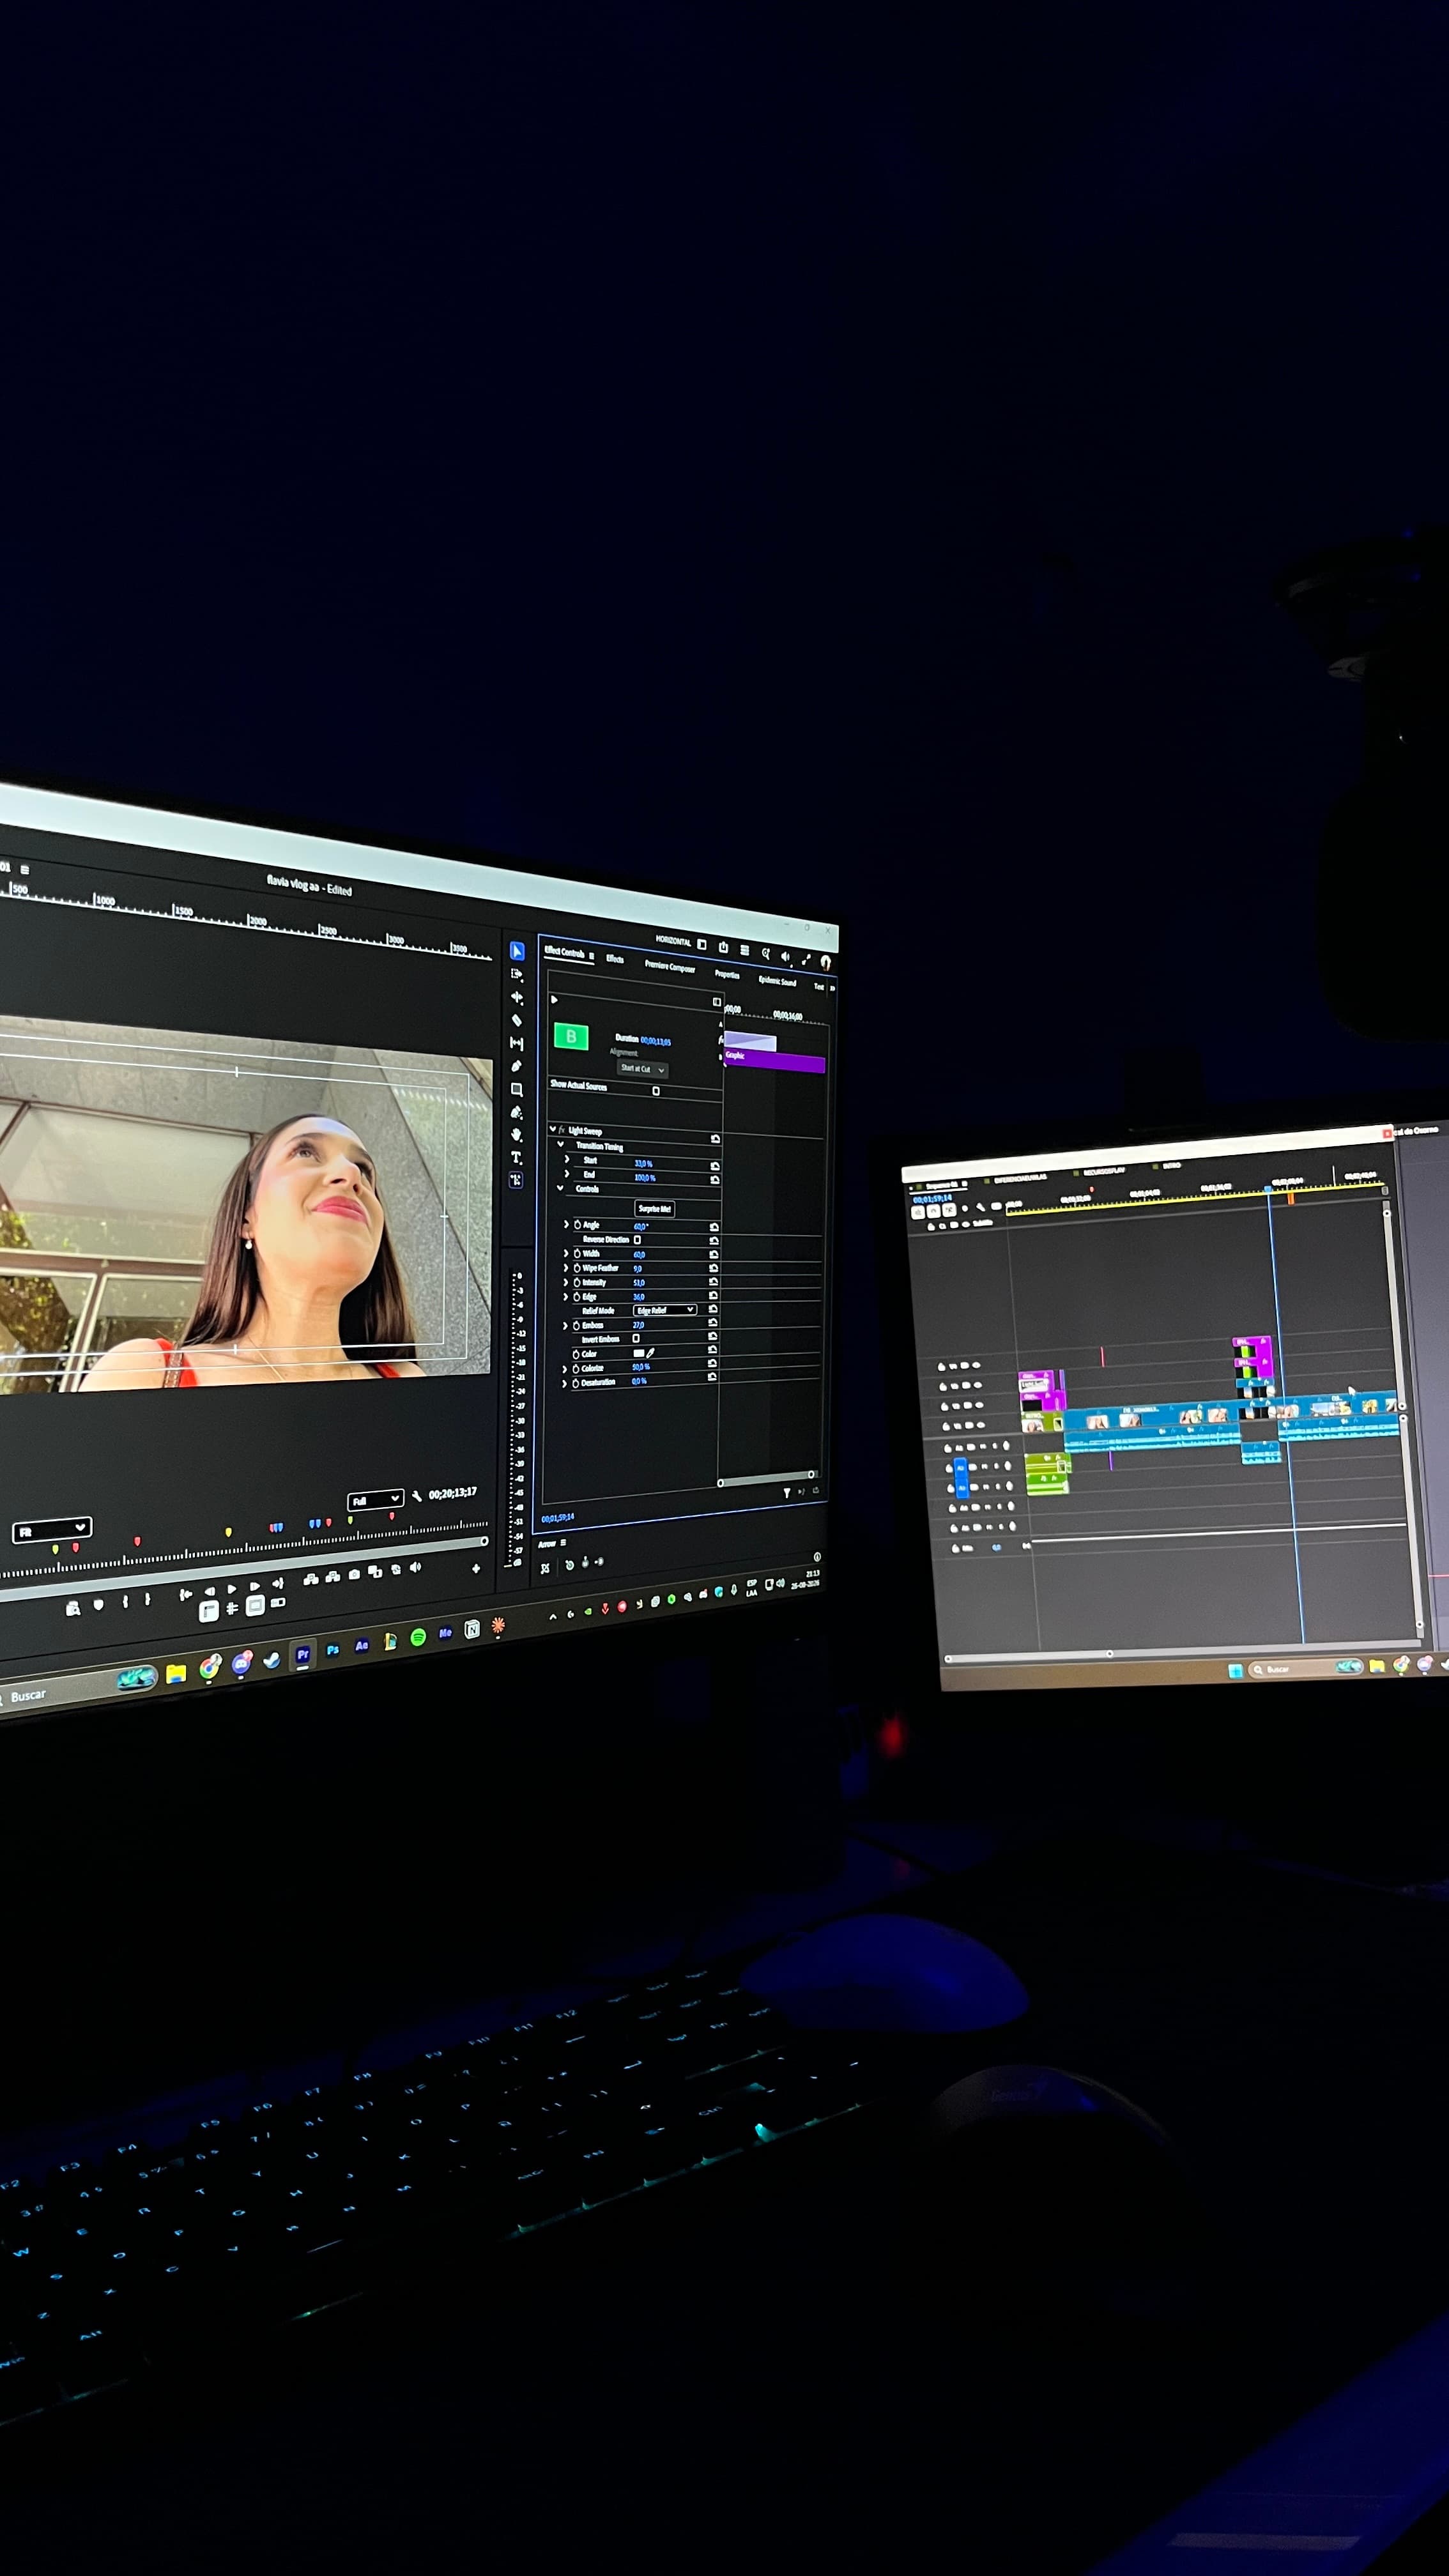Viewport: 1449px width, 2576px height.
Task: Select the Type tool
Action: 517,1157
